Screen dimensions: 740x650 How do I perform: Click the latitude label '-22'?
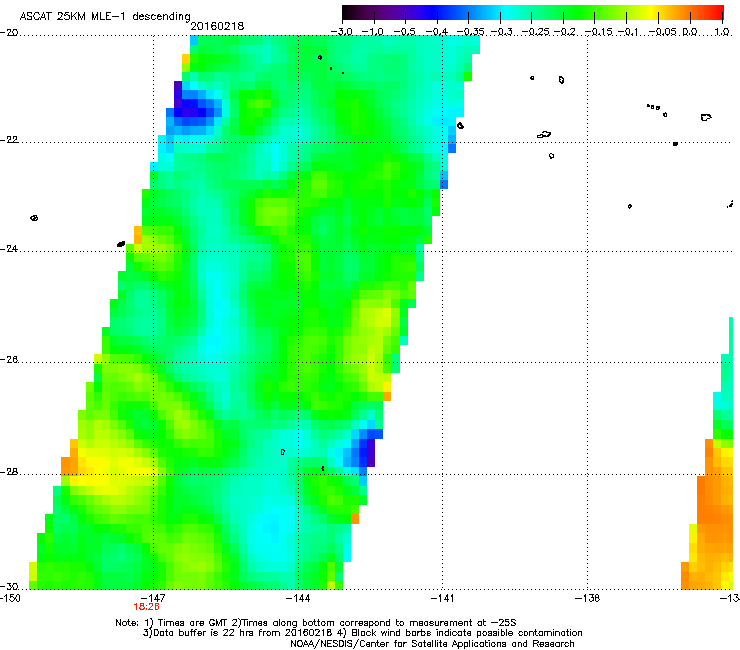tap(9, 140)
